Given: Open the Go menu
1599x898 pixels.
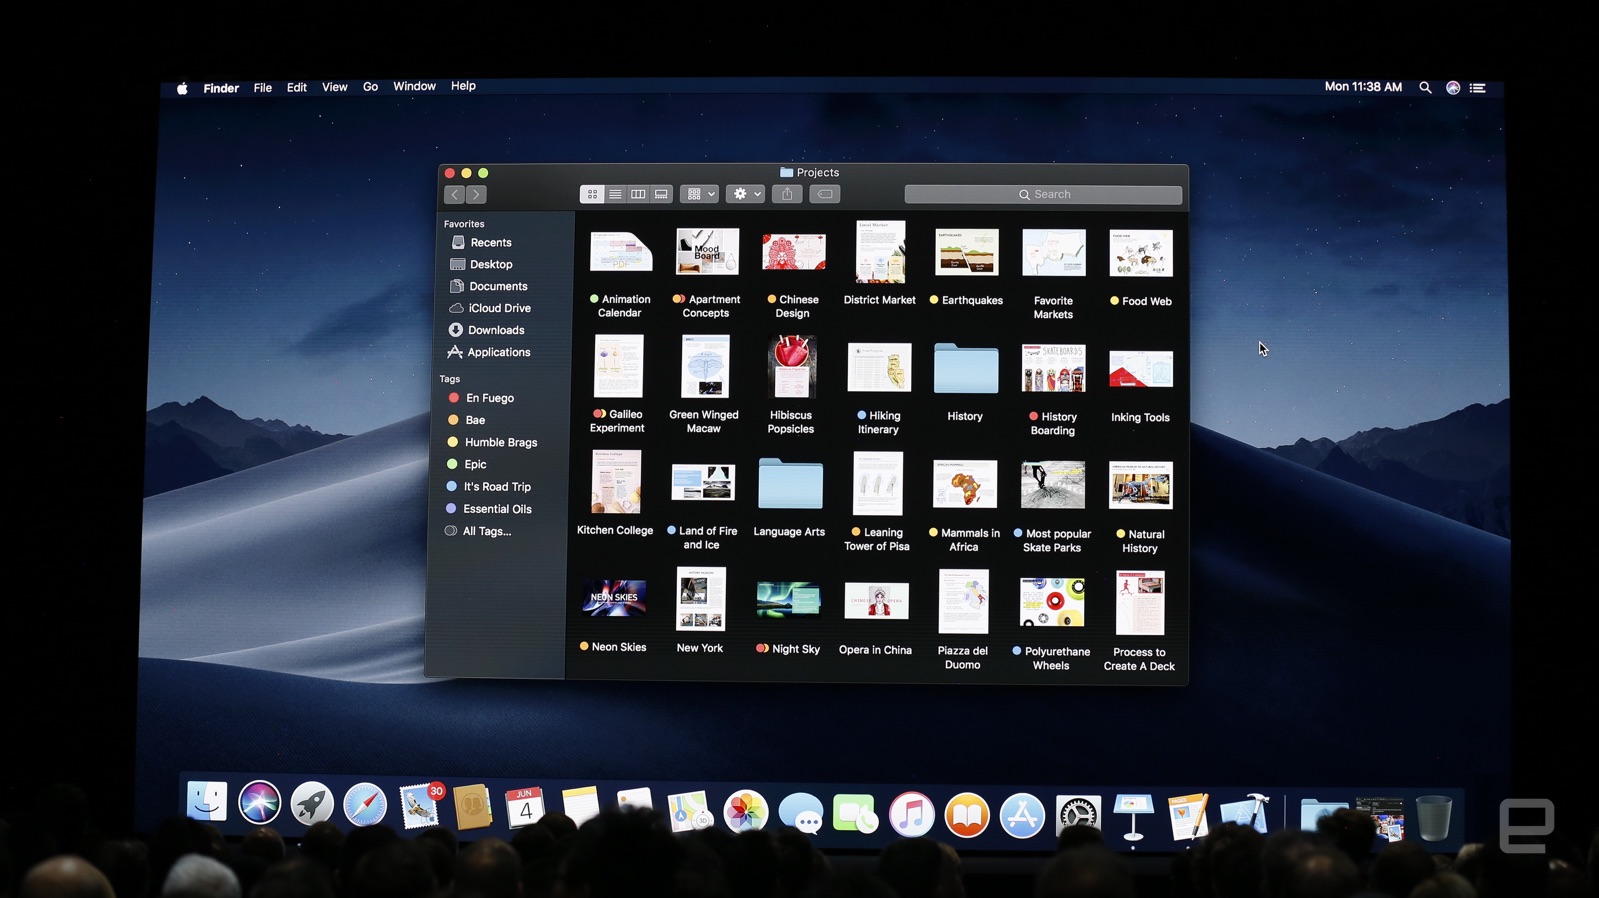Looking at the screenshot, I should point(370,87).
